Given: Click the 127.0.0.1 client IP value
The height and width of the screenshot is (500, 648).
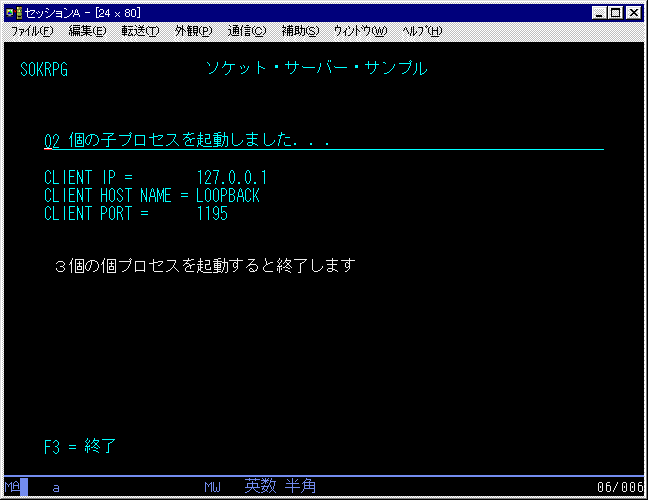Looking at the screenshot, I should (x=232, y=178).
